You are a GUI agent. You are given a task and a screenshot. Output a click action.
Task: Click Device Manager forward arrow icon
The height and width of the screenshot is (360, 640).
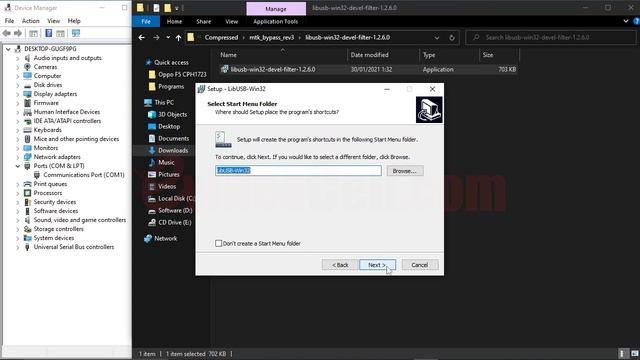[x=18, y=33]
